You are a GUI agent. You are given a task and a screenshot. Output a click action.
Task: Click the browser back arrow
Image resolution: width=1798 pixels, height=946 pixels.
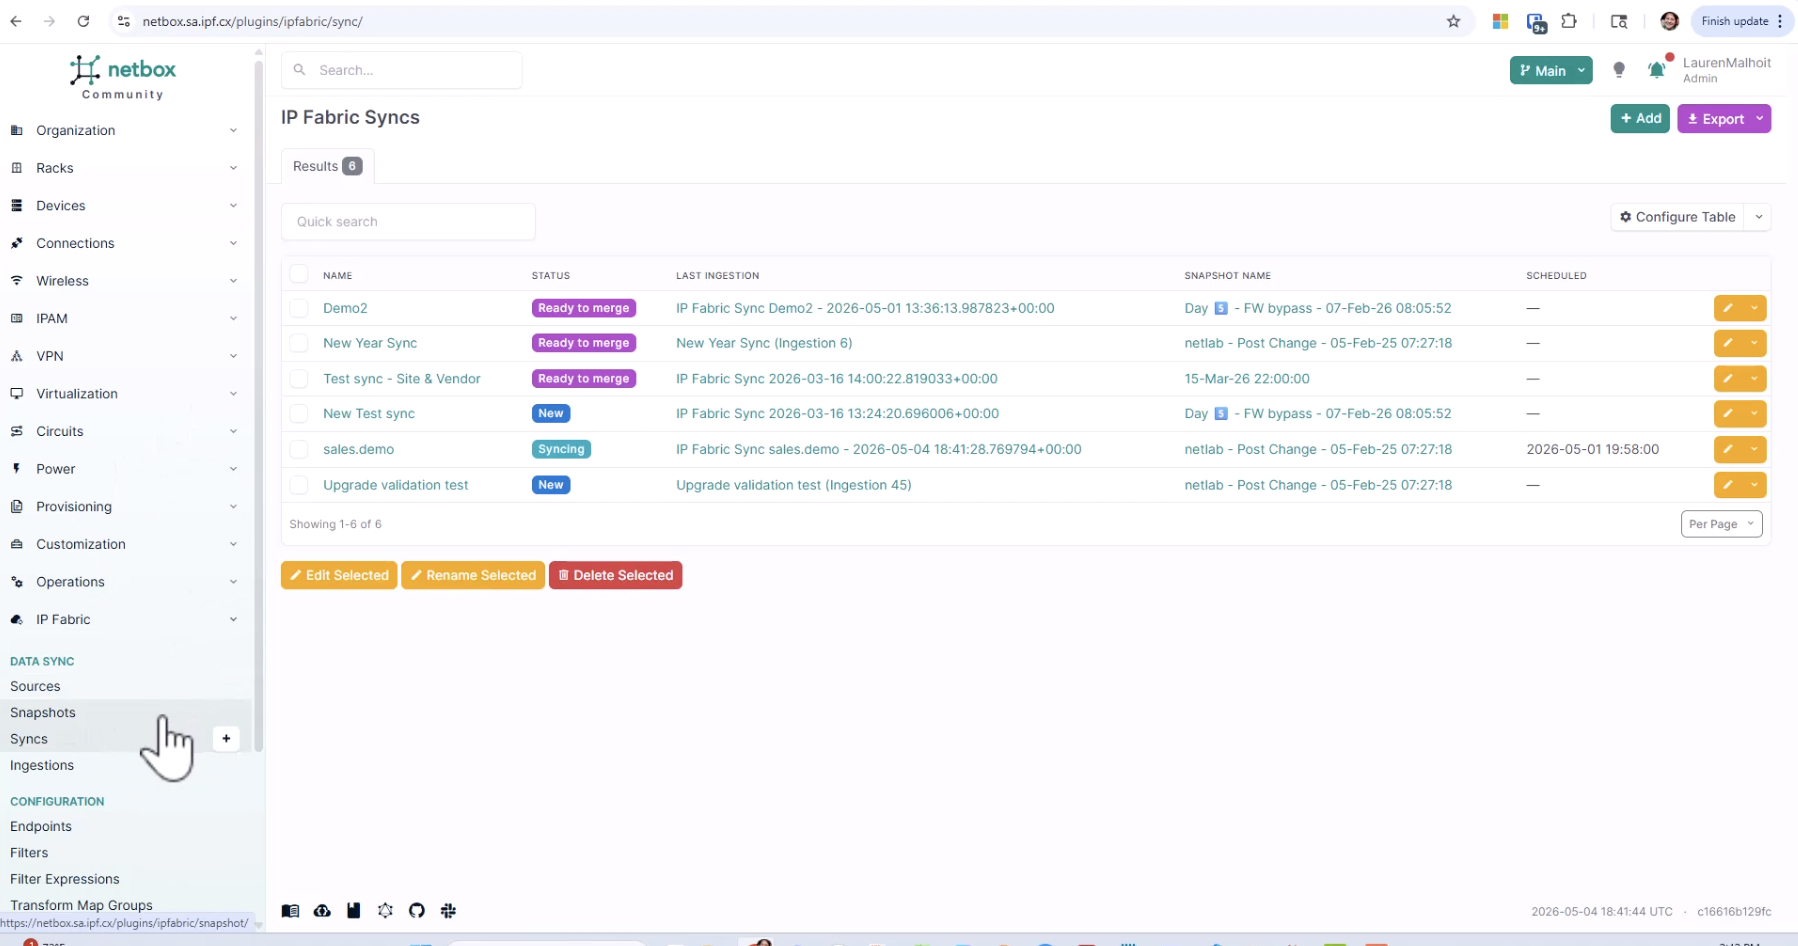pos(16,21)
